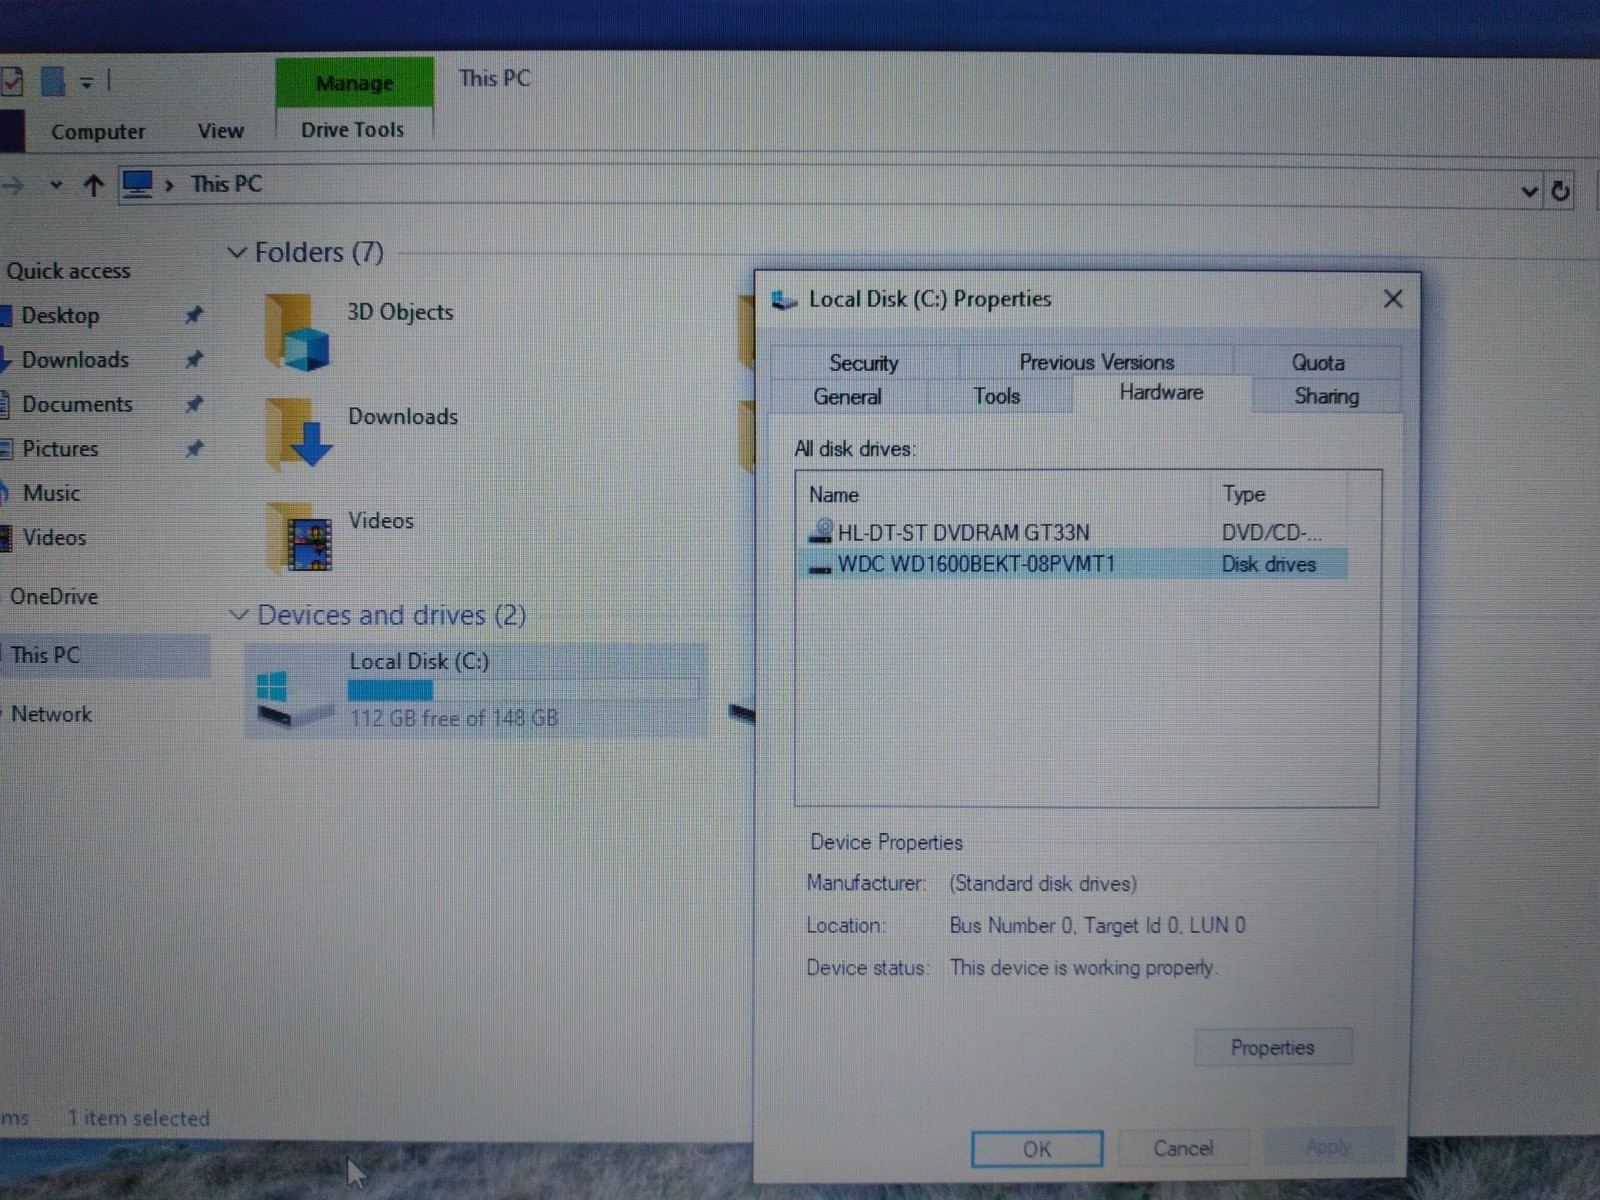This screenshot has height=1200, width=1600.
Task: Open the Computer ribbon tab
Action: tap(98, 132)
